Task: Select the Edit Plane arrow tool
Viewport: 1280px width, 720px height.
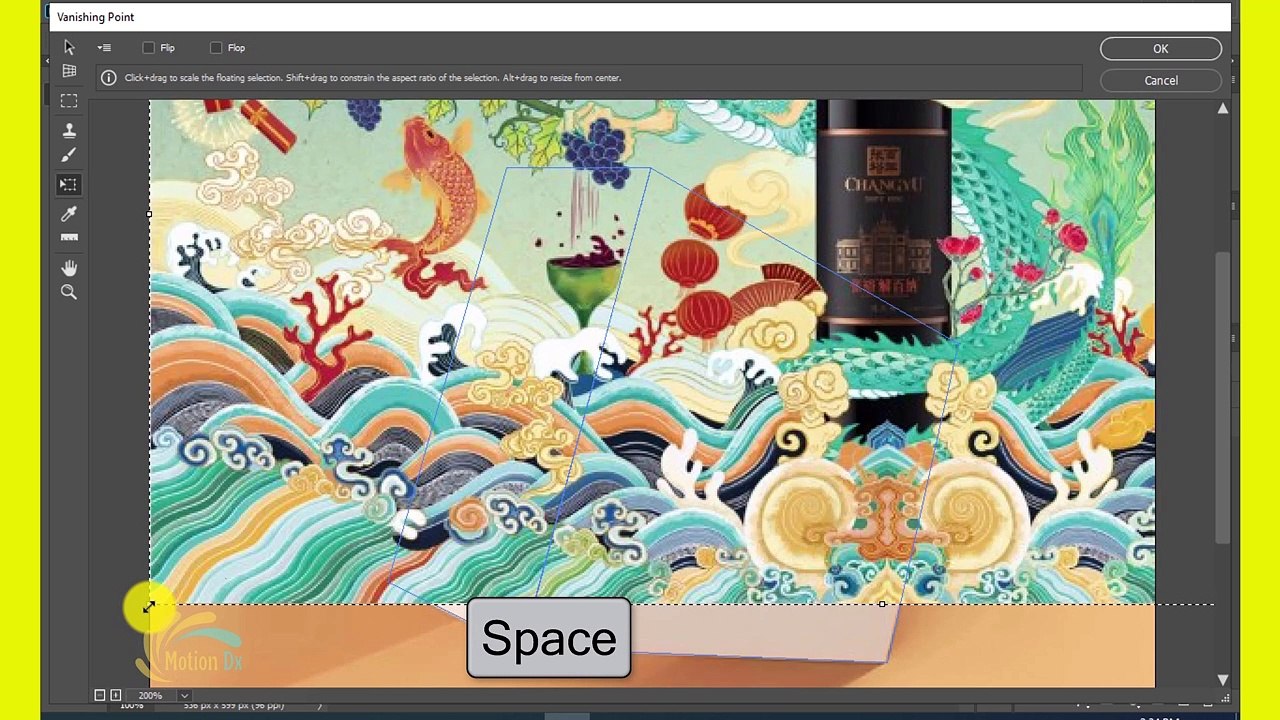Action: click(69, 47)
